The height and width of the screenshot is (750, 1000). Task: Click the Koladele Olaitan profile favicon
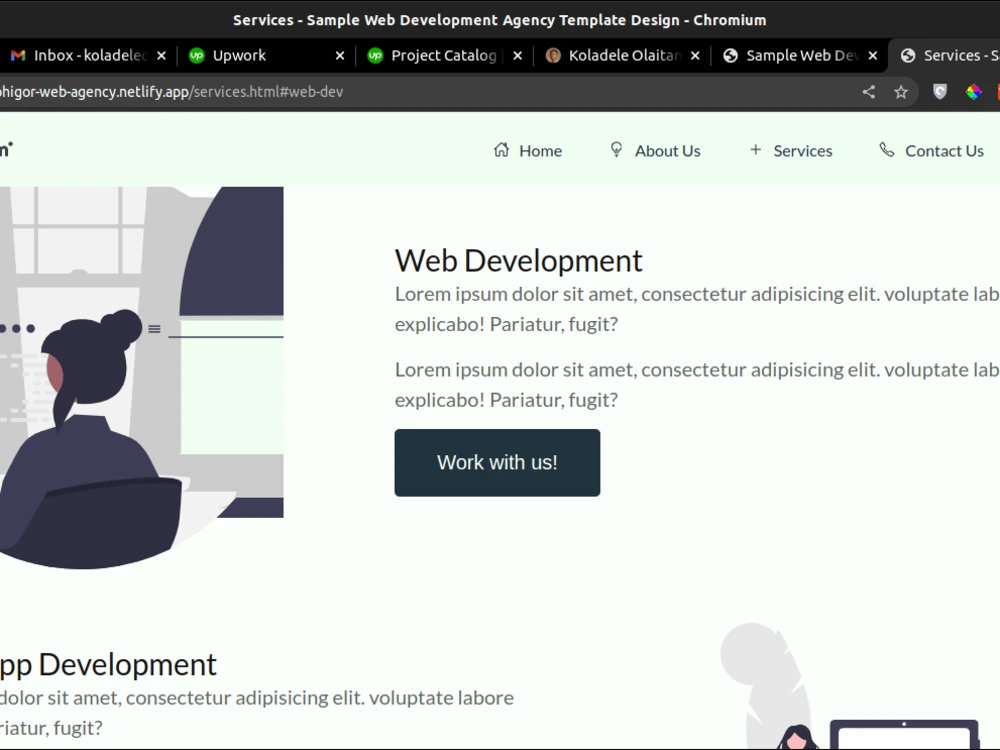point(553,55)
